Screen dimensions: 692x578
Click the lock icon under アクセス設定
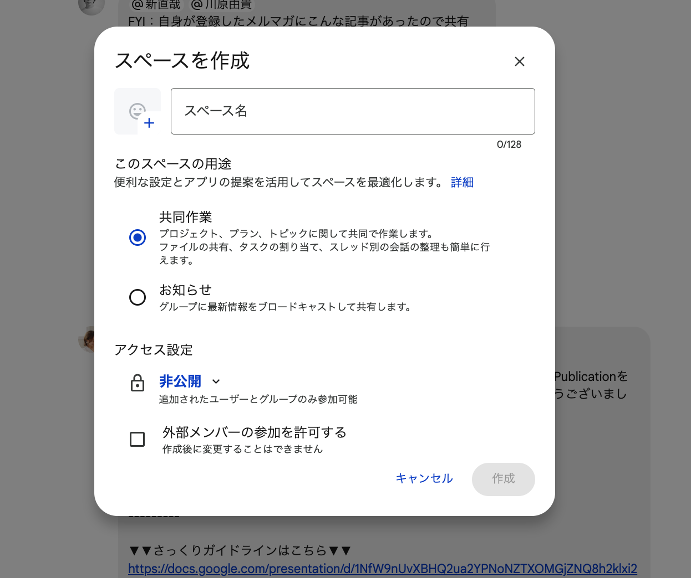click(x=137, y=383)
